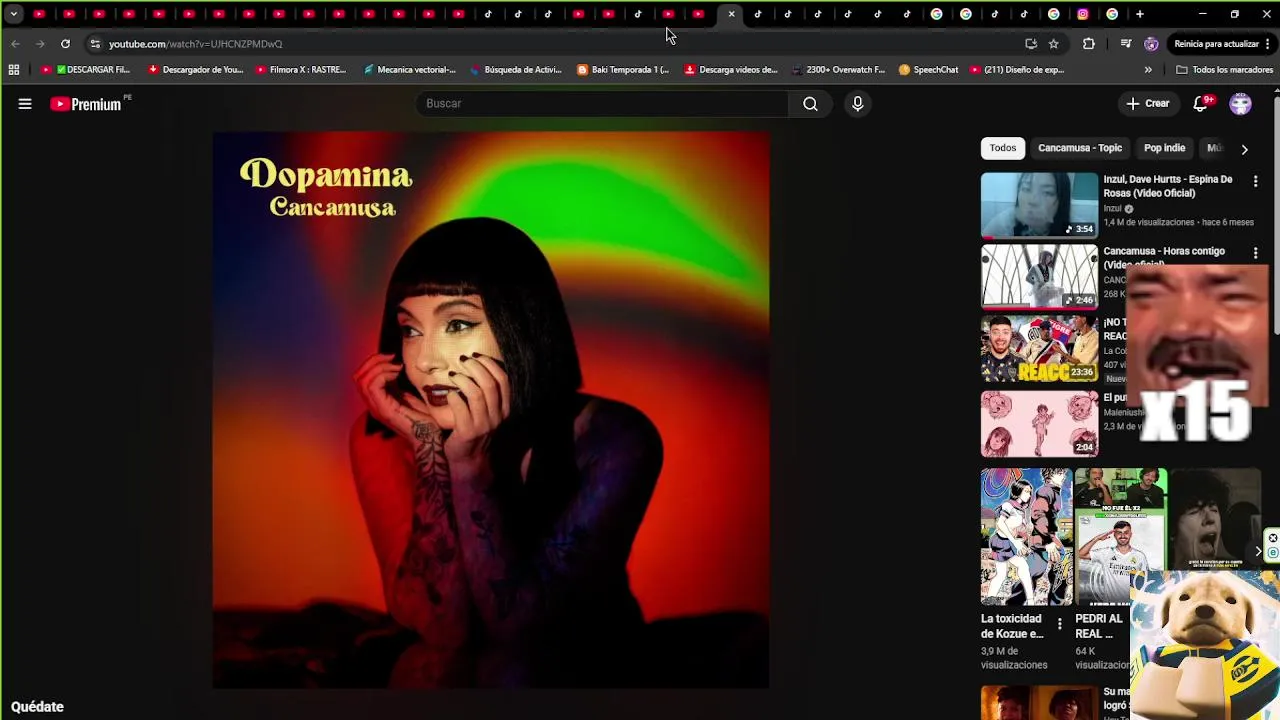Open Descargador de You... bookmark
The width and height of the screenshot is (1280, 720).
[196, 70]
